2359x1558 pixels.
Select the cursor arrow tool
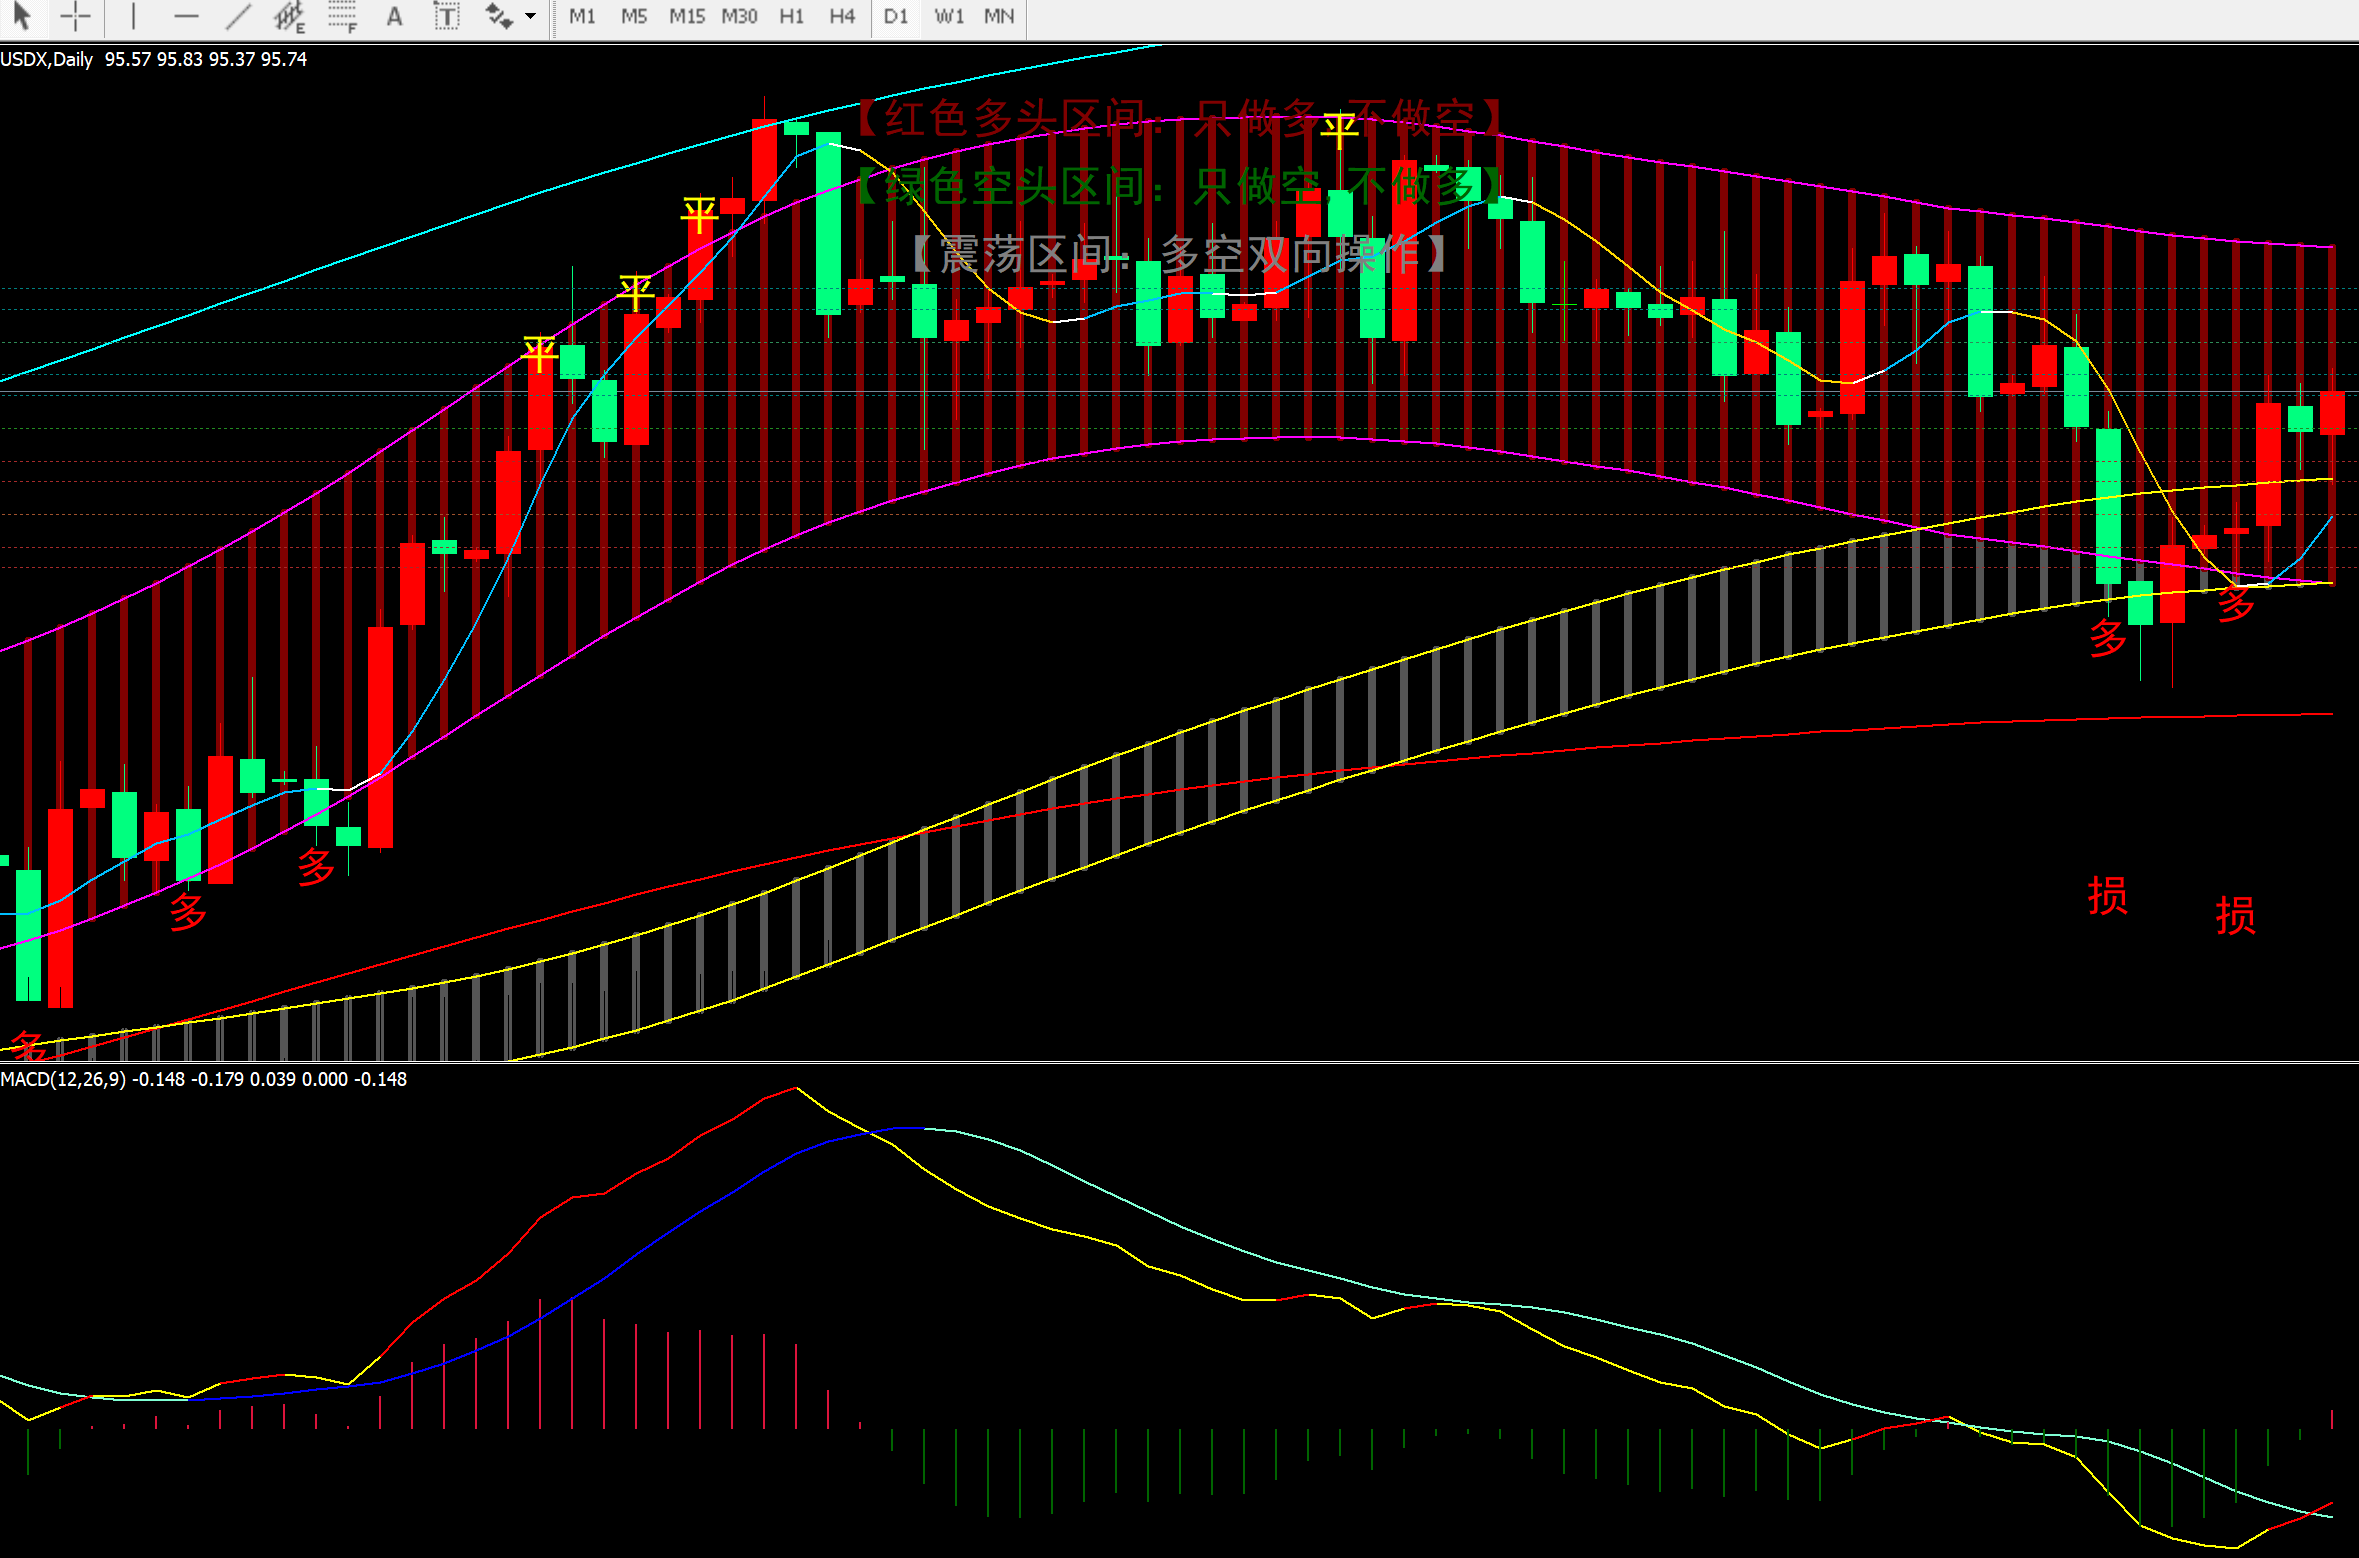22,16
